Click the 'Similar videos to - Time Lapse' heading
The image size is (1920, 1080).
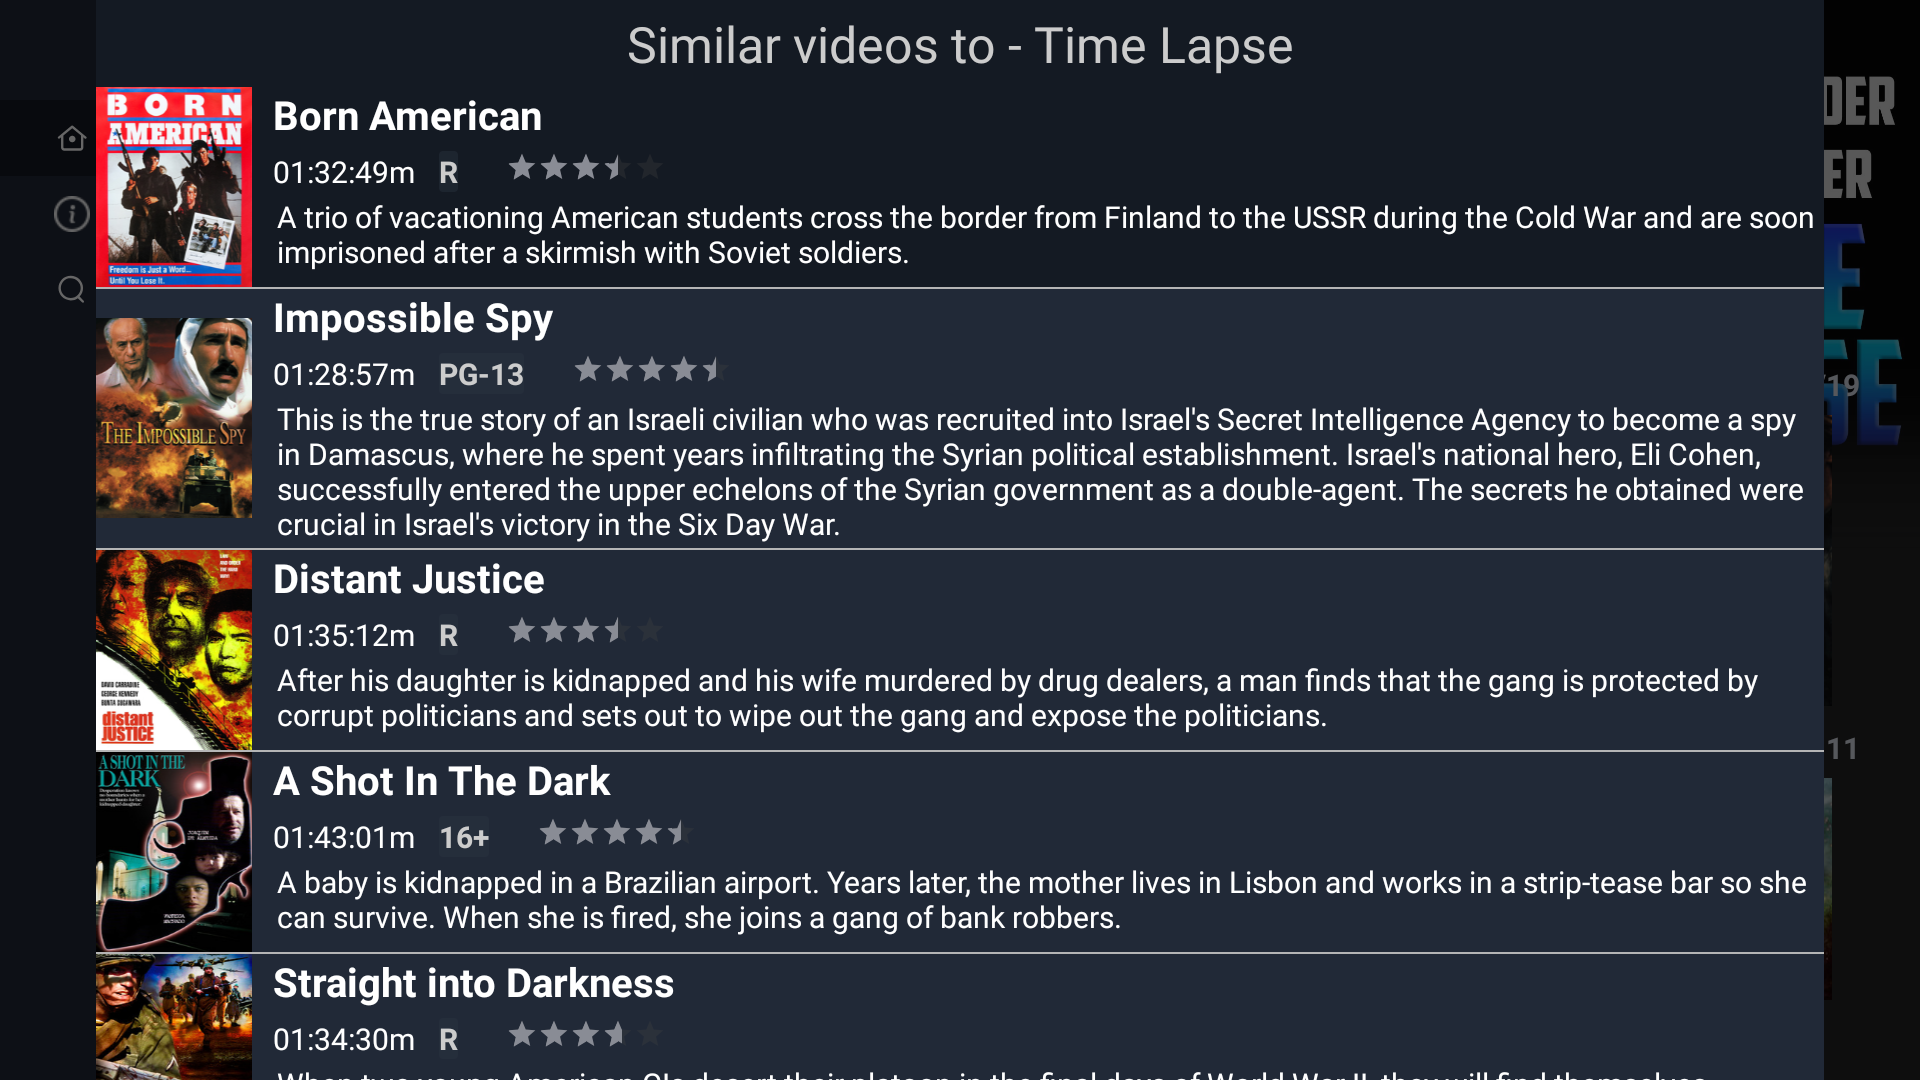tap(958, 45)
